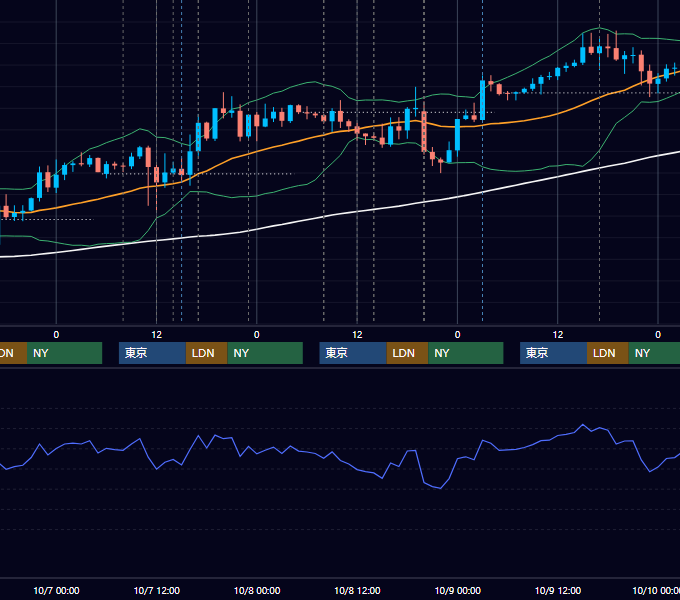
Task: Click the hour label 0 above 10/9 00:00
Action: [x=458, y=335]
